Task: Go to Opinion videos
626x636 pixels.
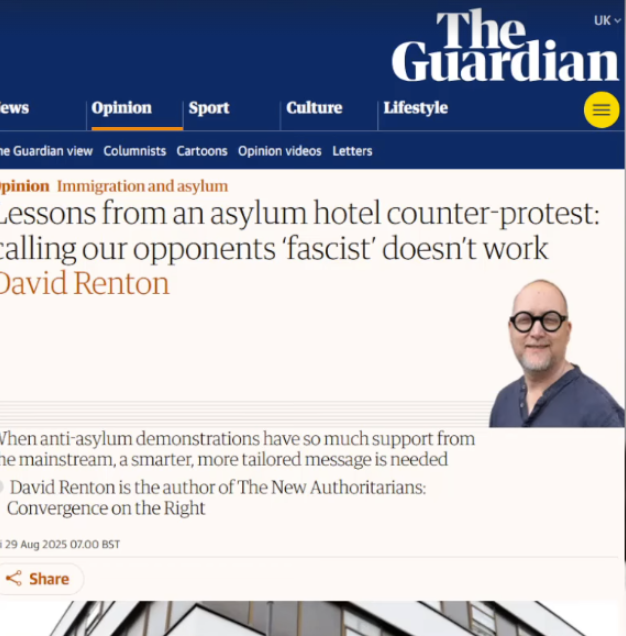Action: (x=280, y=151)
